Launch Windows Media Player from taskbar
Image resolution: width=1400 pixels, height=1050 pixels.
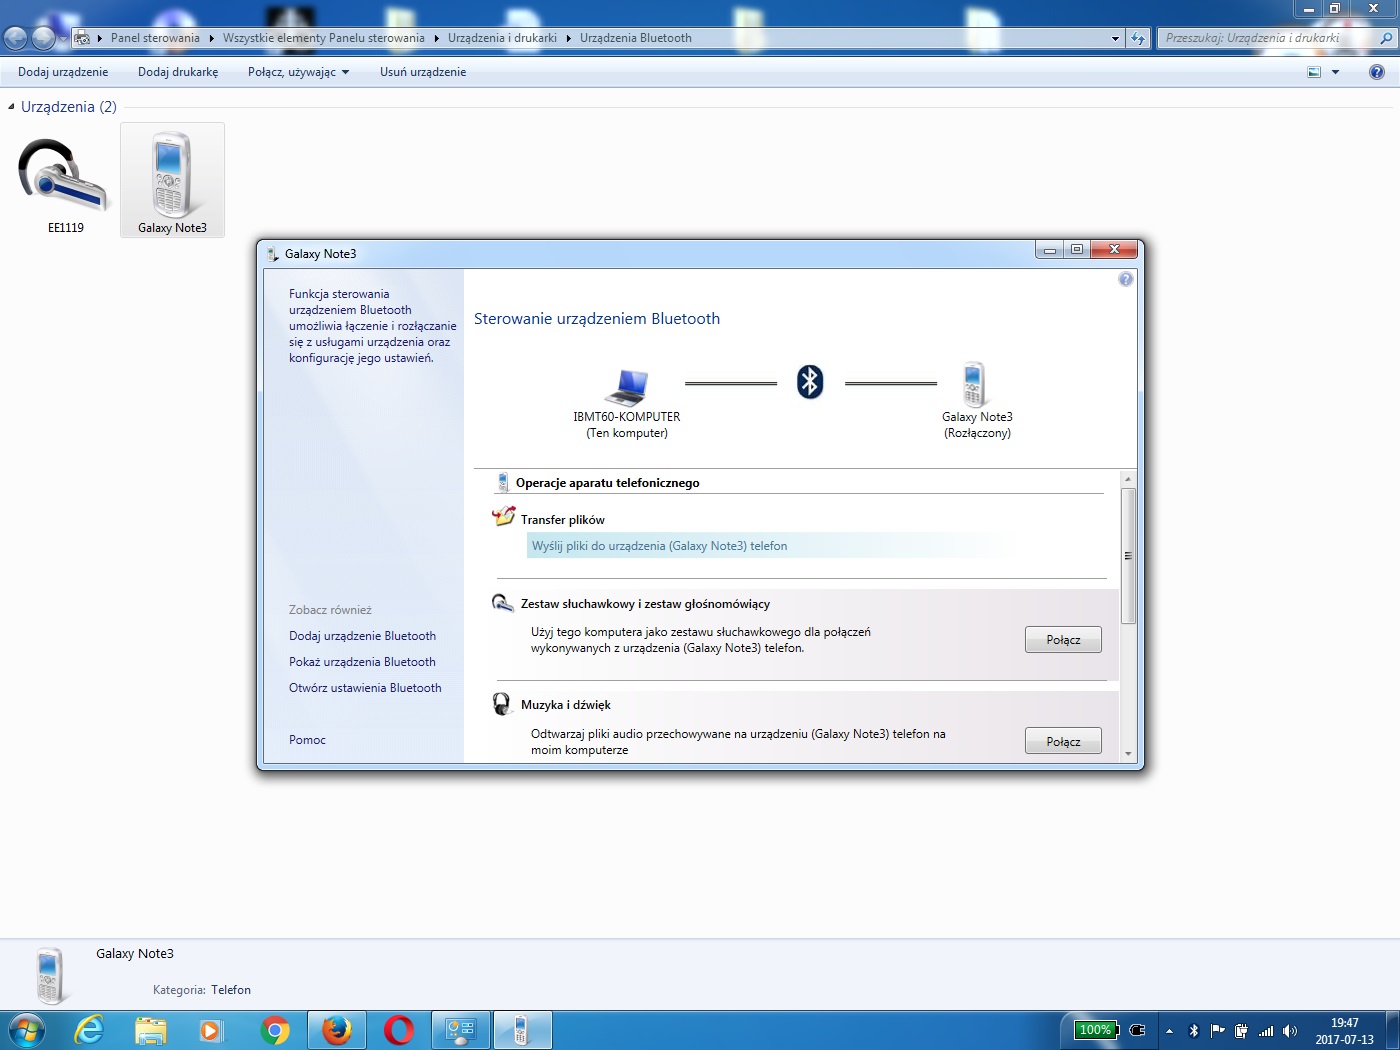coord(211,1030)
